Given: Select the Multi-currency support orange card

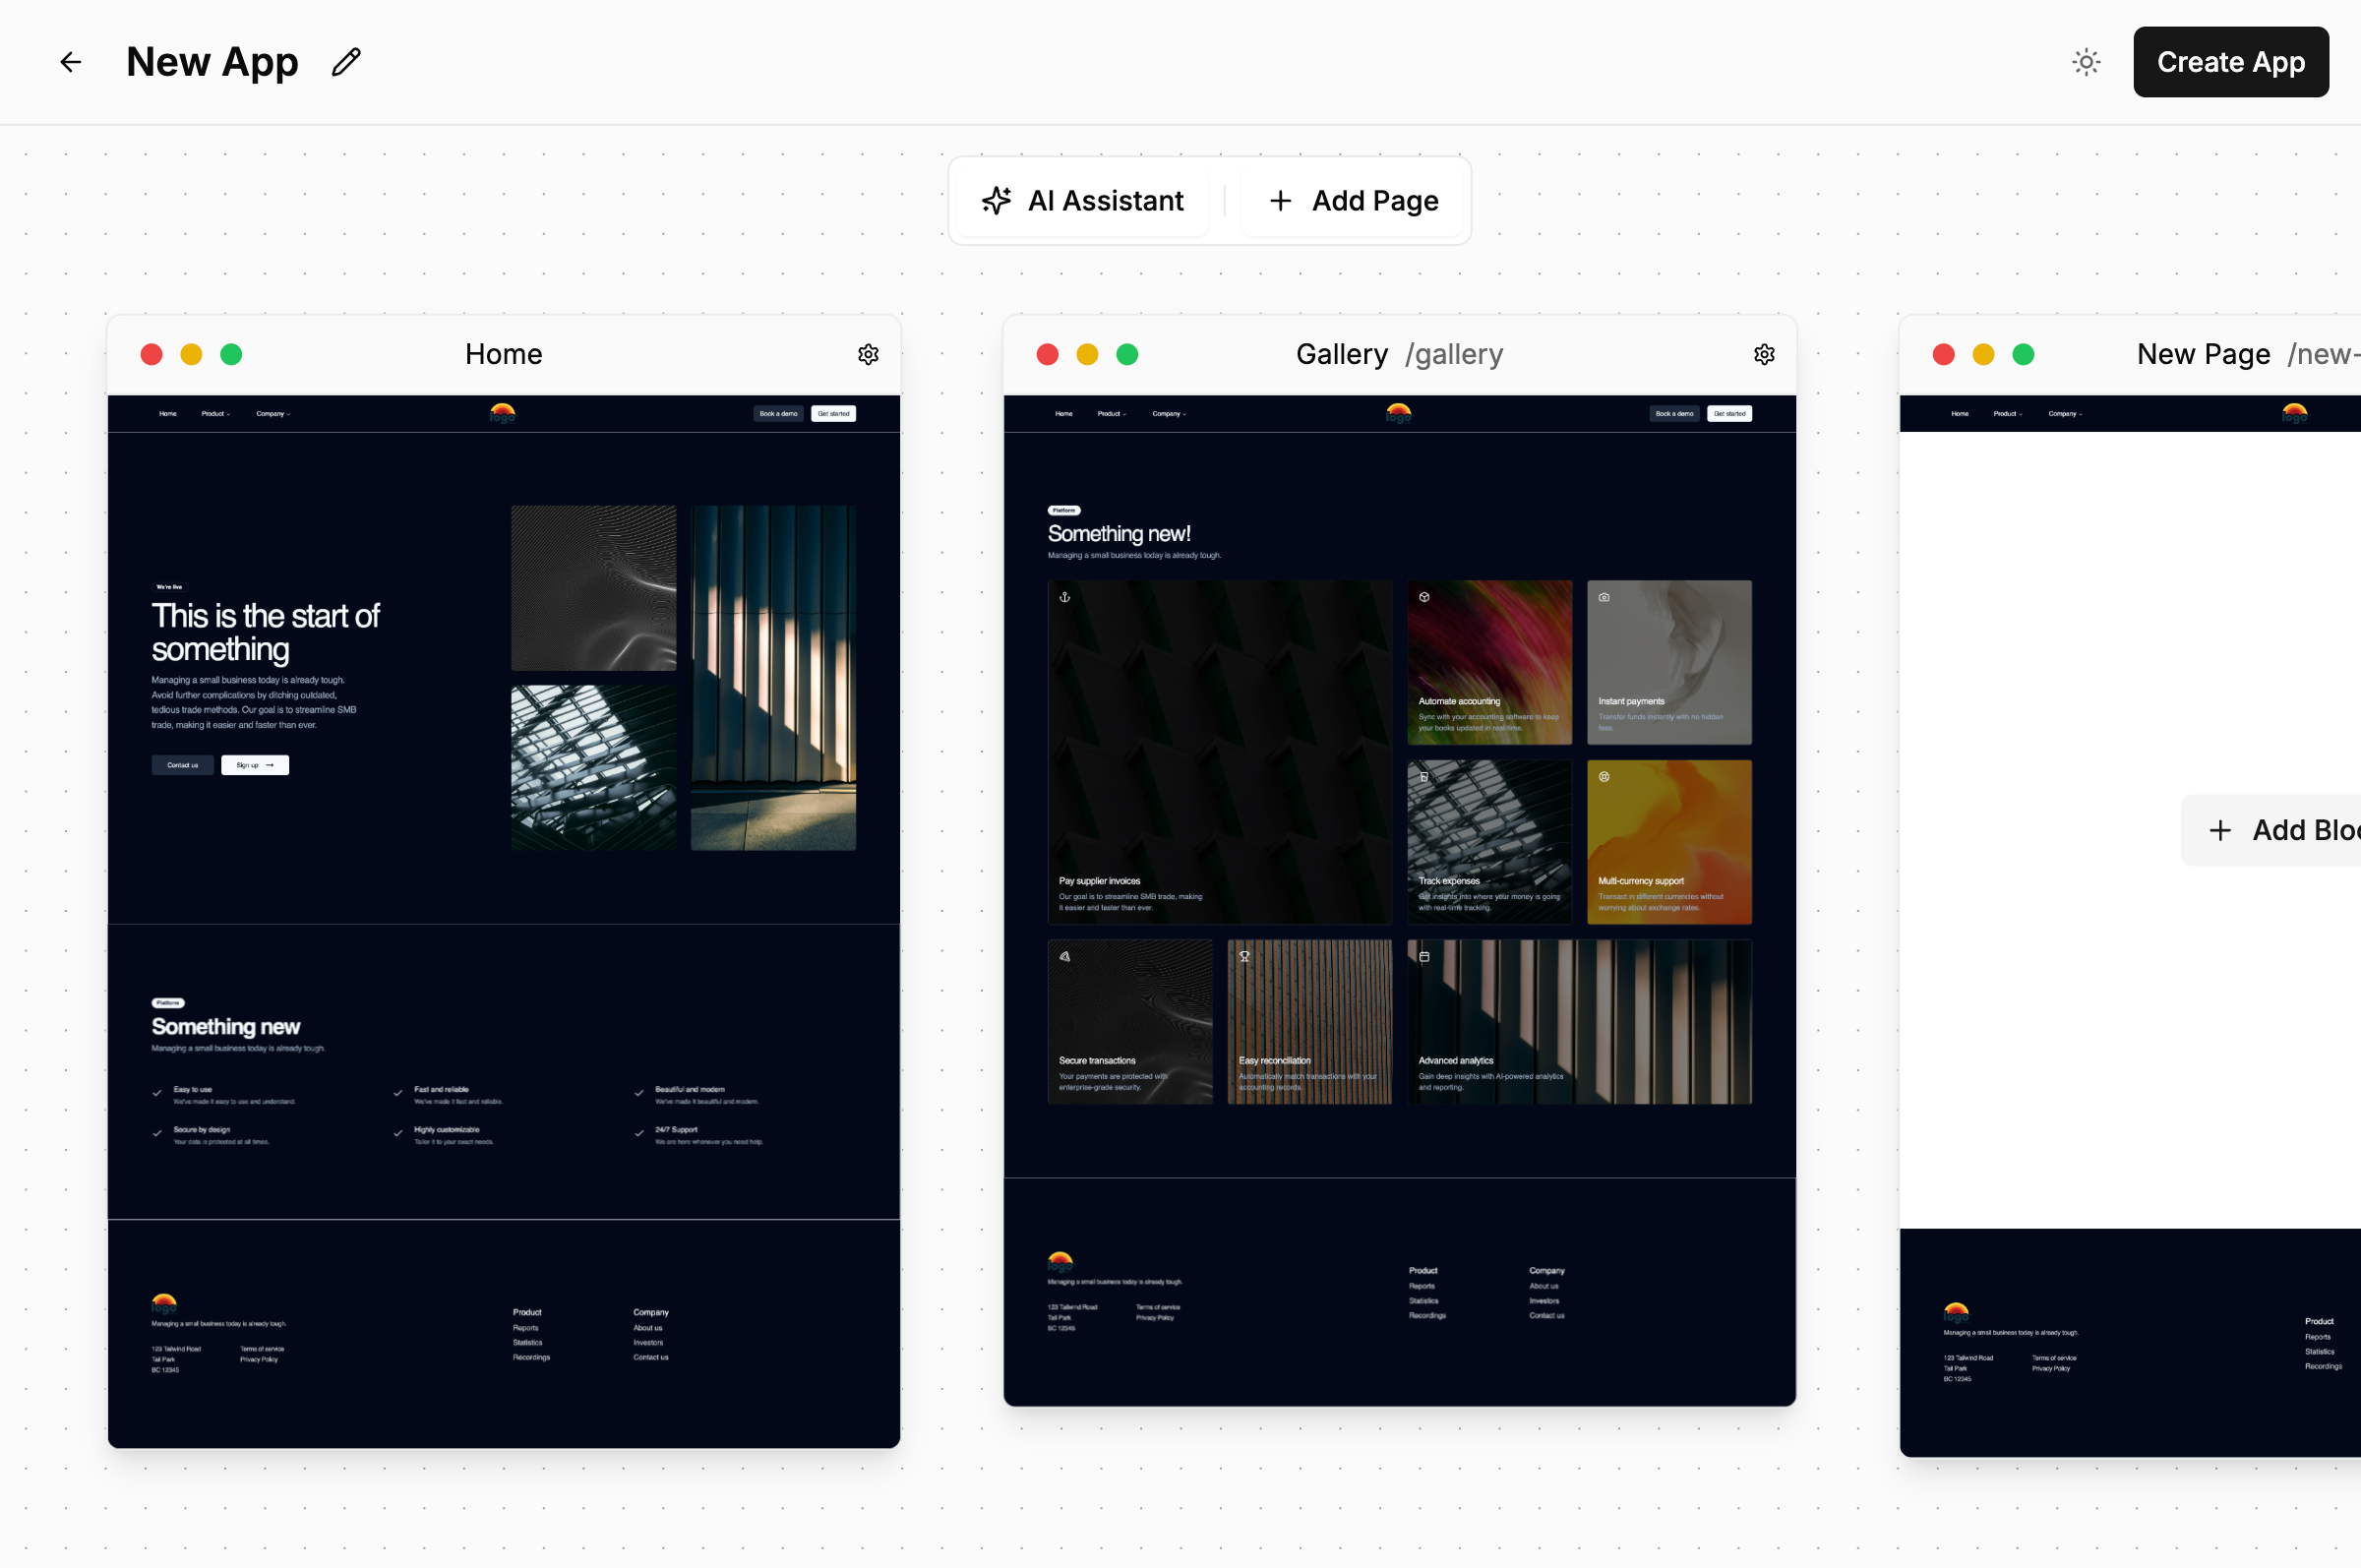Looking at the screenshot, I should pyautogui.click(x=1668, y=841).
